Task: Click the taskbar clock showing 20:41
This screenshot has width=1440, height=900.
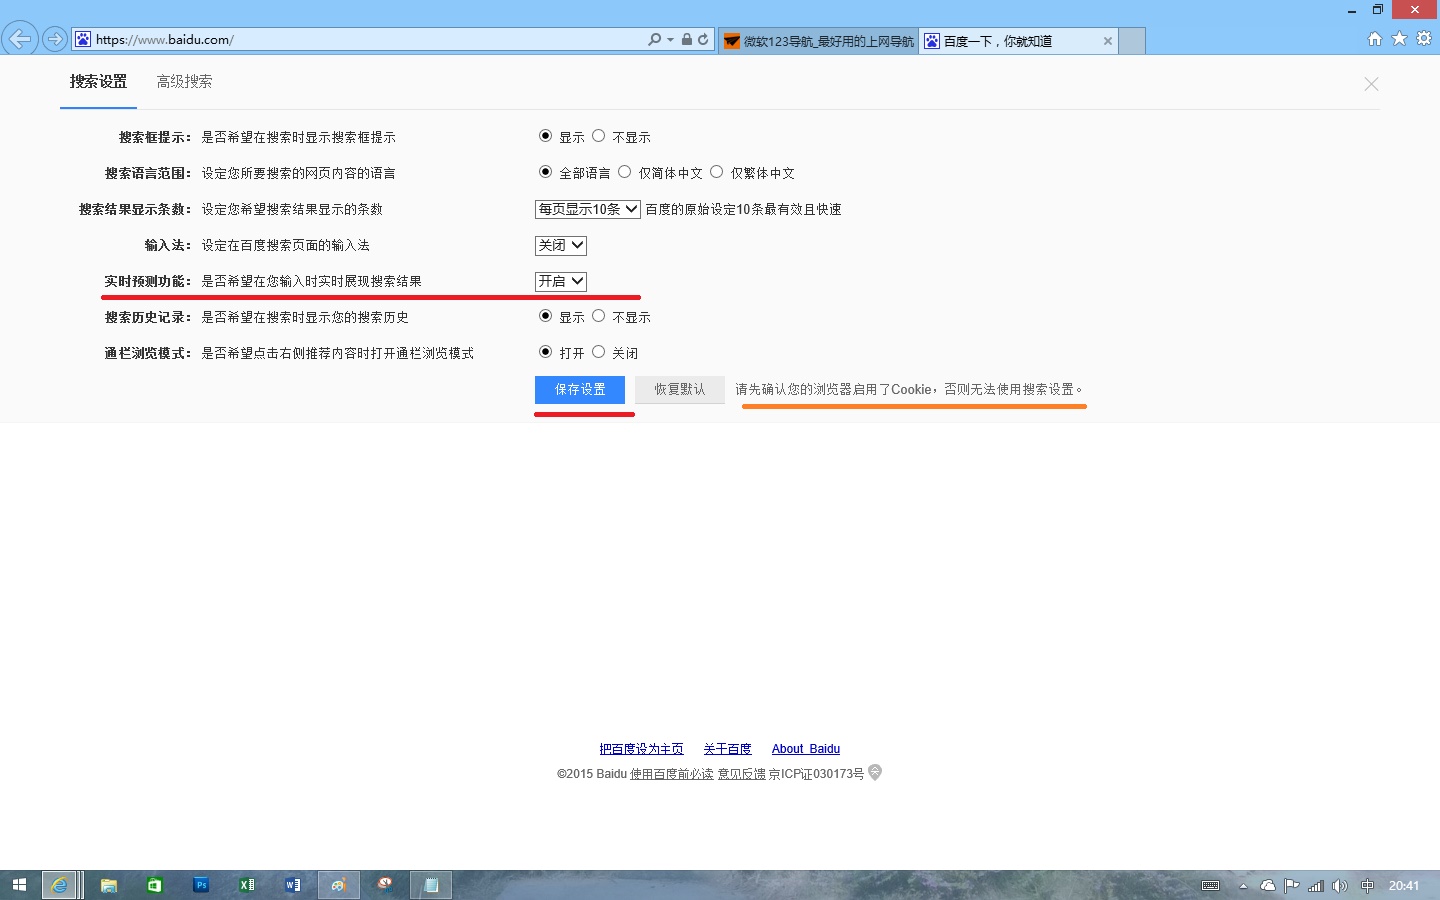Action: pos(1404,886)
